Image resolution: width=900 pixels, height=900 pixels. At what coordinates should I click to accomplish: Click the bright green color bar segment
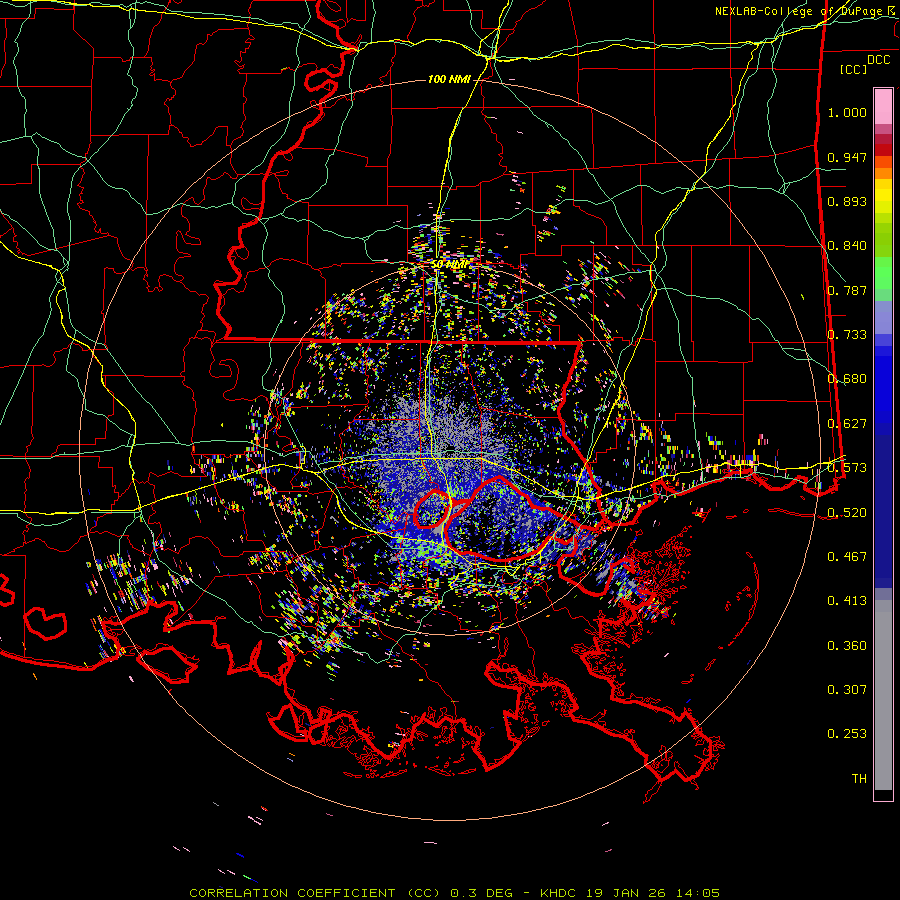[x=883, y=273]
